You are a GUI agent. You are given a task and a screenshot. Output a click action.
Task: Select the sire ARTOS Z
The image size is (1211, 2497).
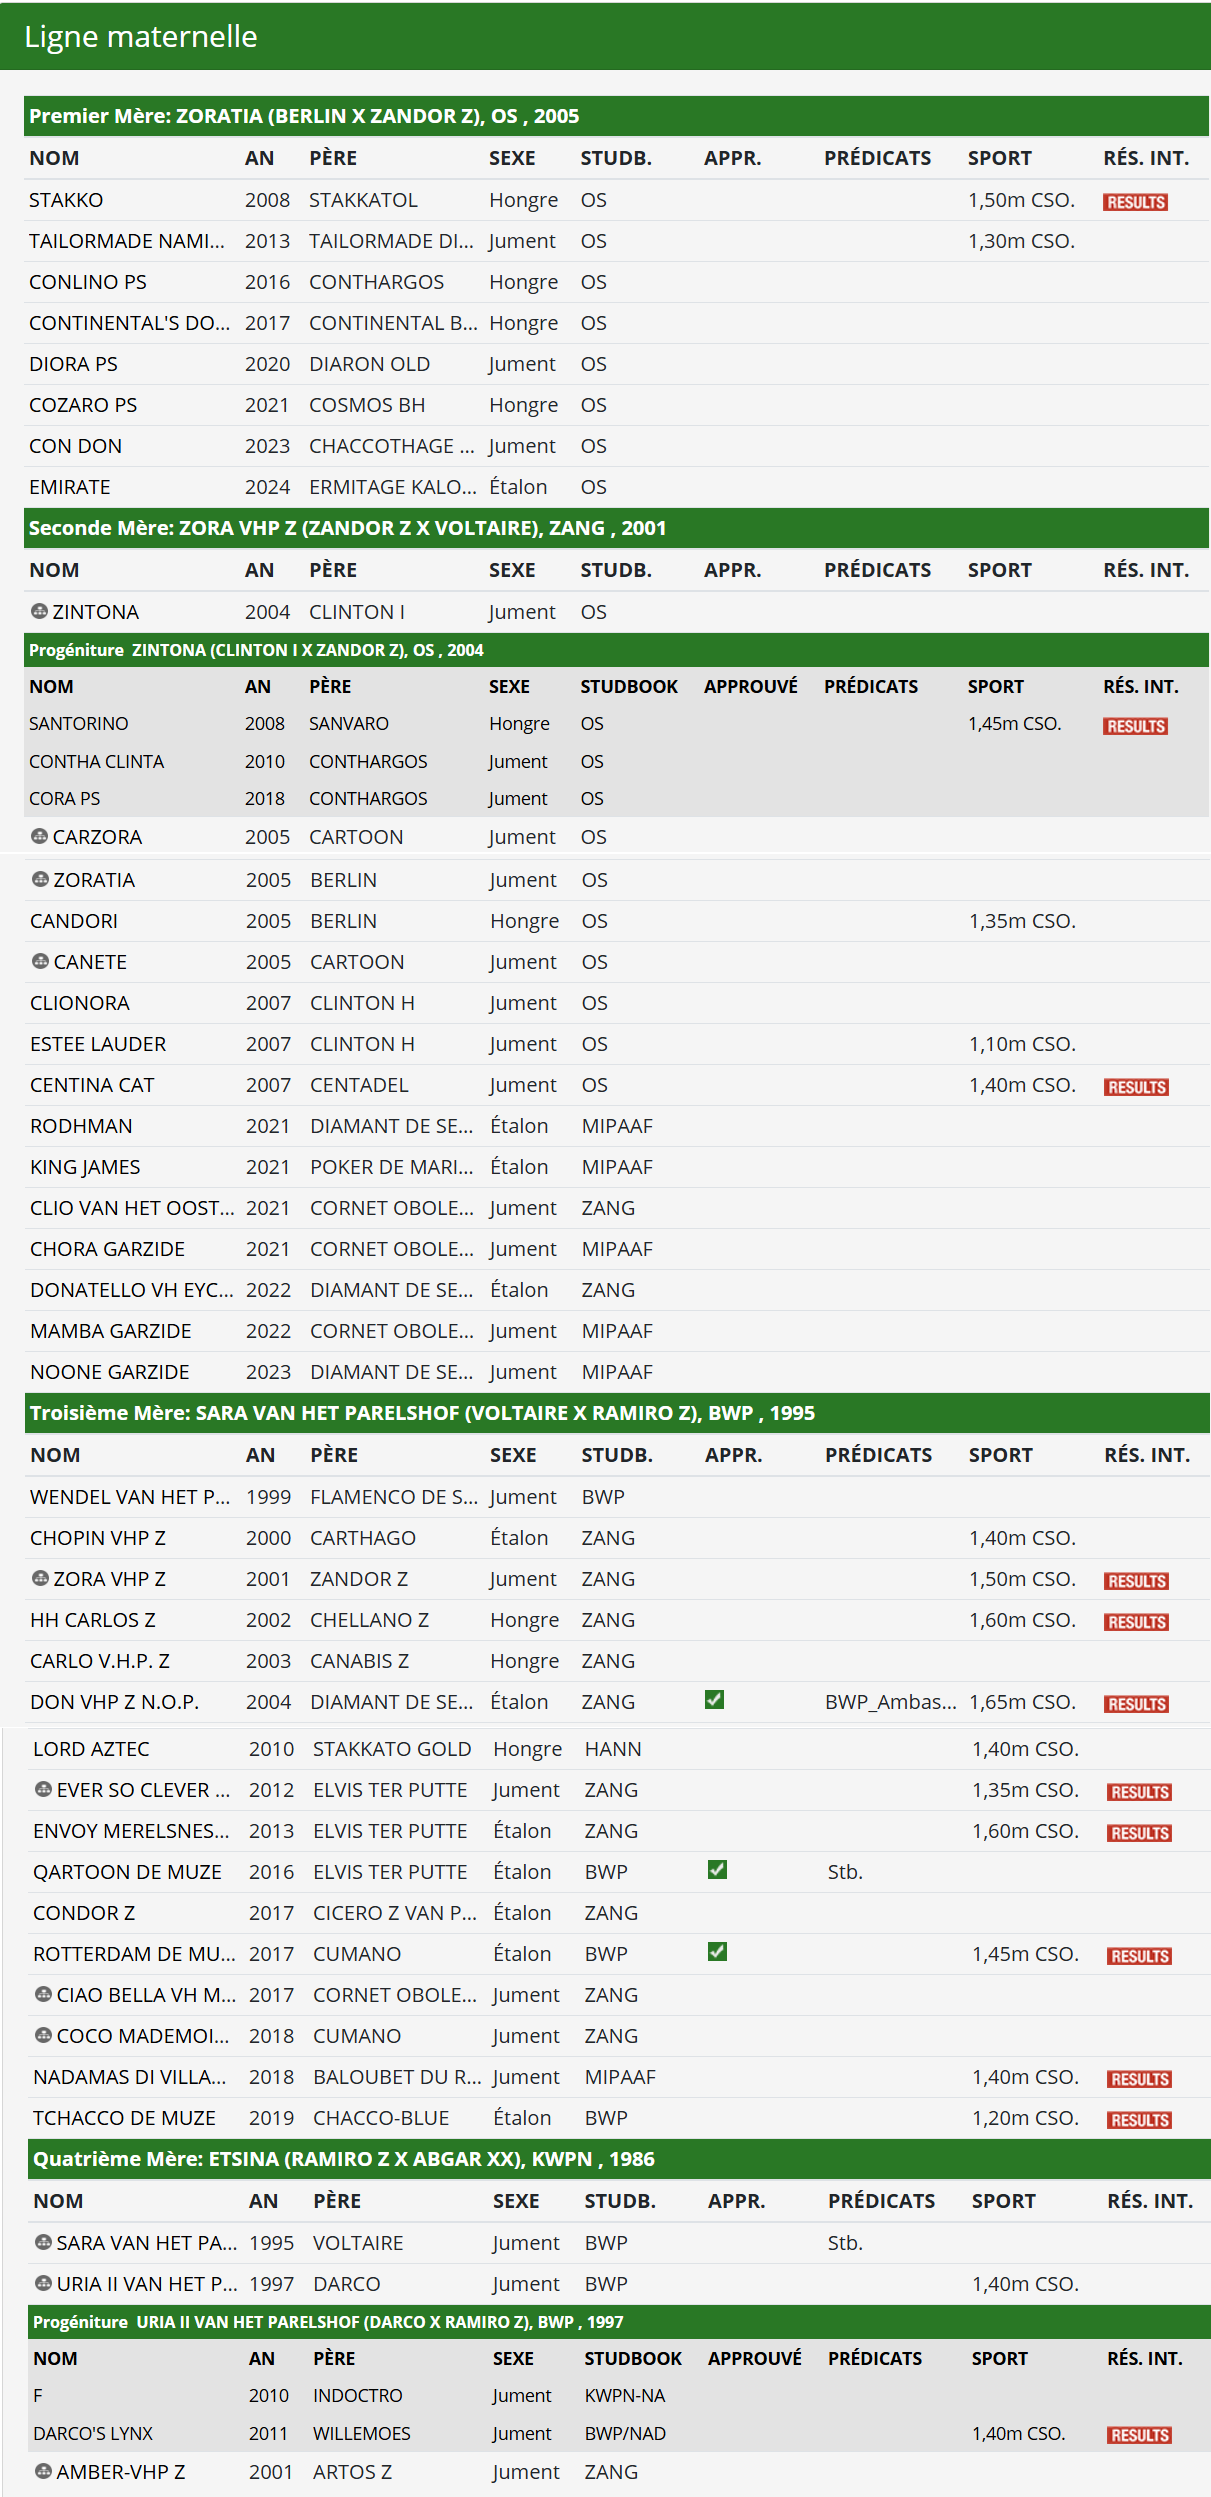[352, 2472]
